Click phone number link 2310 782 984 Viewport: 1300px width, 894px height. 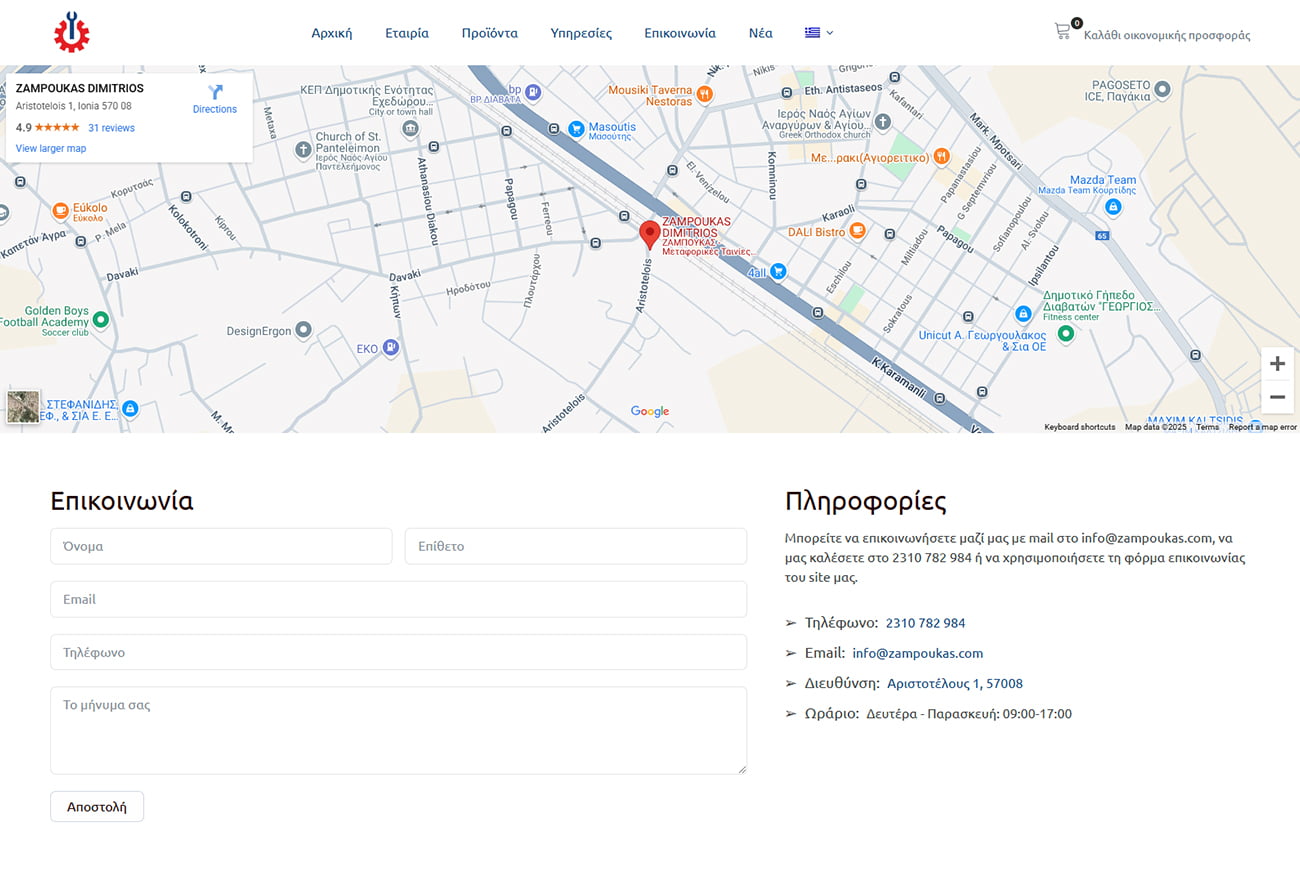coord(926,623)
